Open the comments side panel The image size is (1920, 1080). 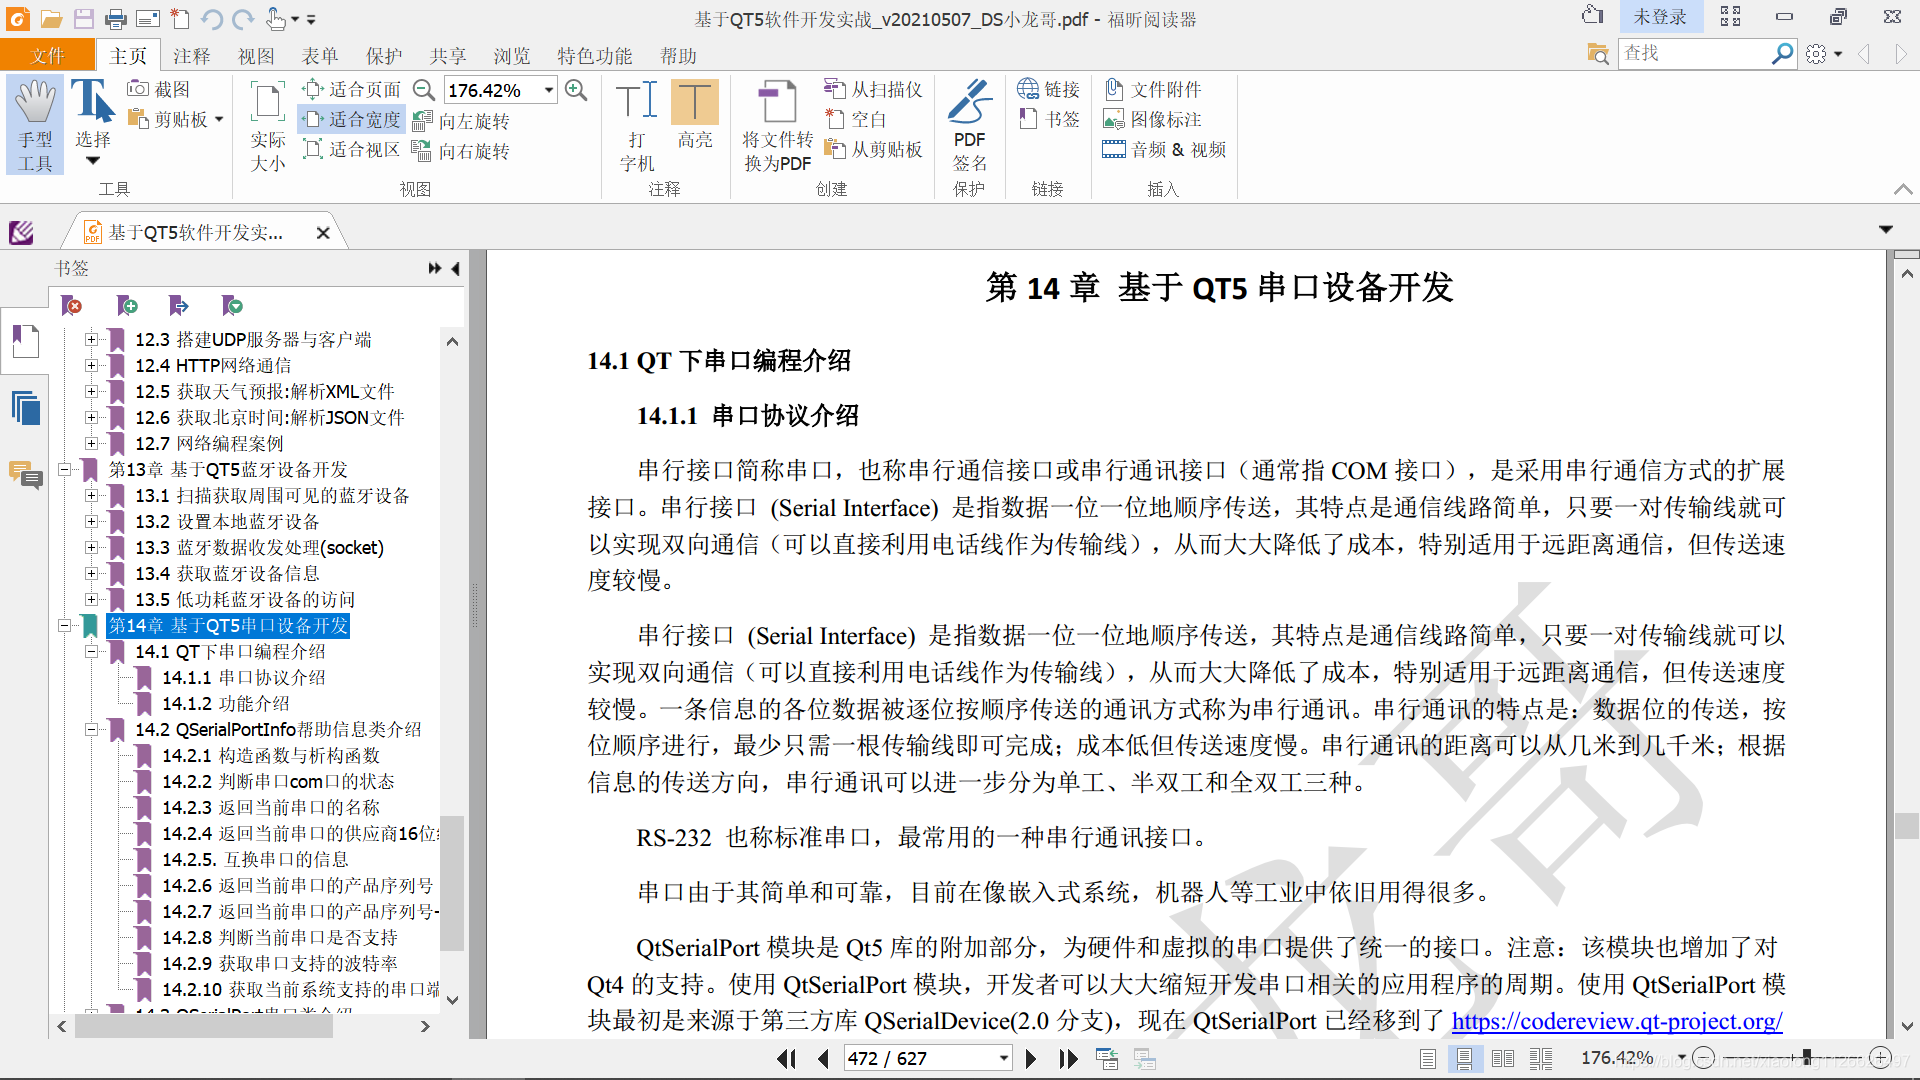(x=26, y=475)
